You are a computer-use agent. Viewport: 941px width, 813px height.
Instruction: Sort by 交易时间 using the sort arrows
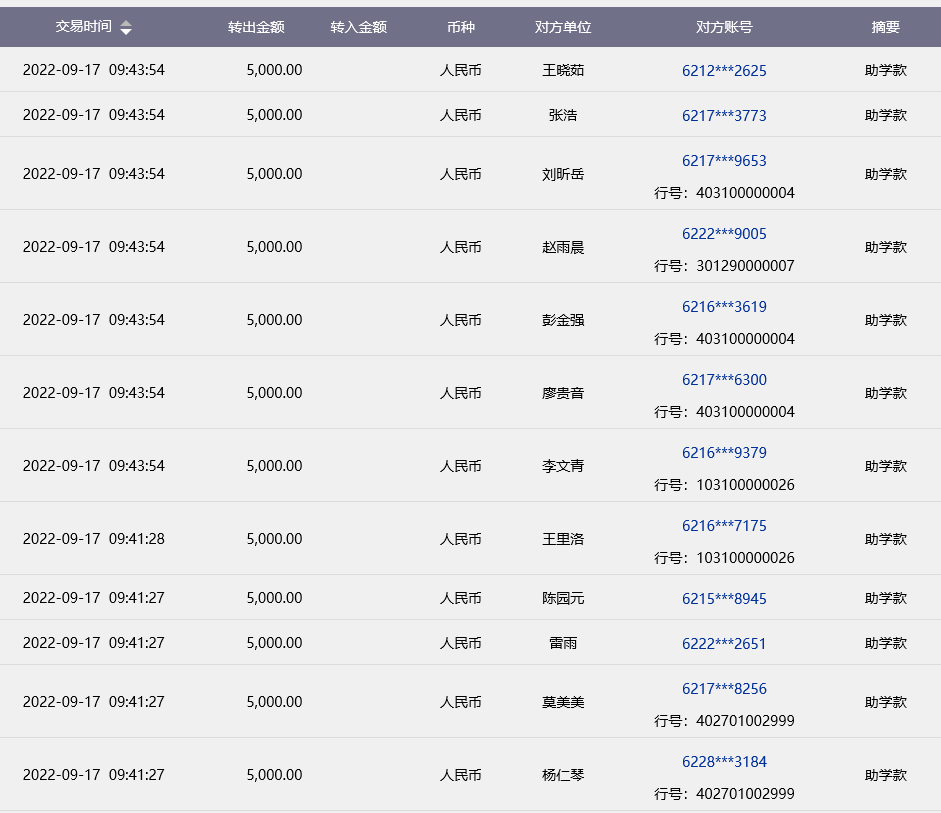click(126, 28)
